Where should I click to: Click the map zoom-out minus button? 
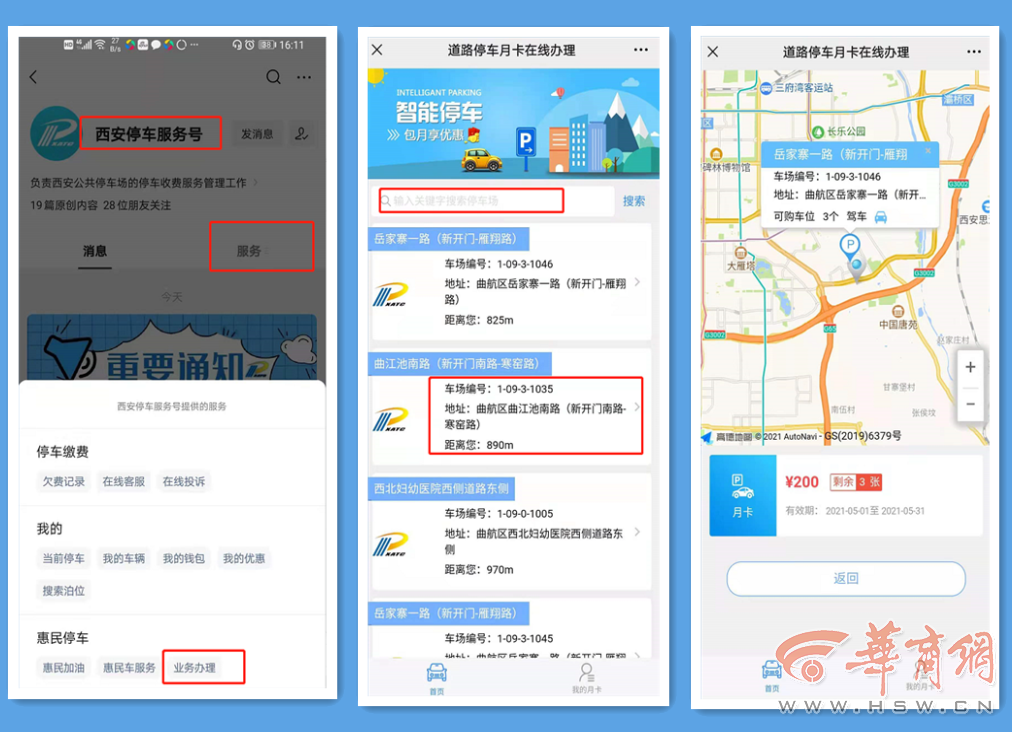click(x=970, y=404)
